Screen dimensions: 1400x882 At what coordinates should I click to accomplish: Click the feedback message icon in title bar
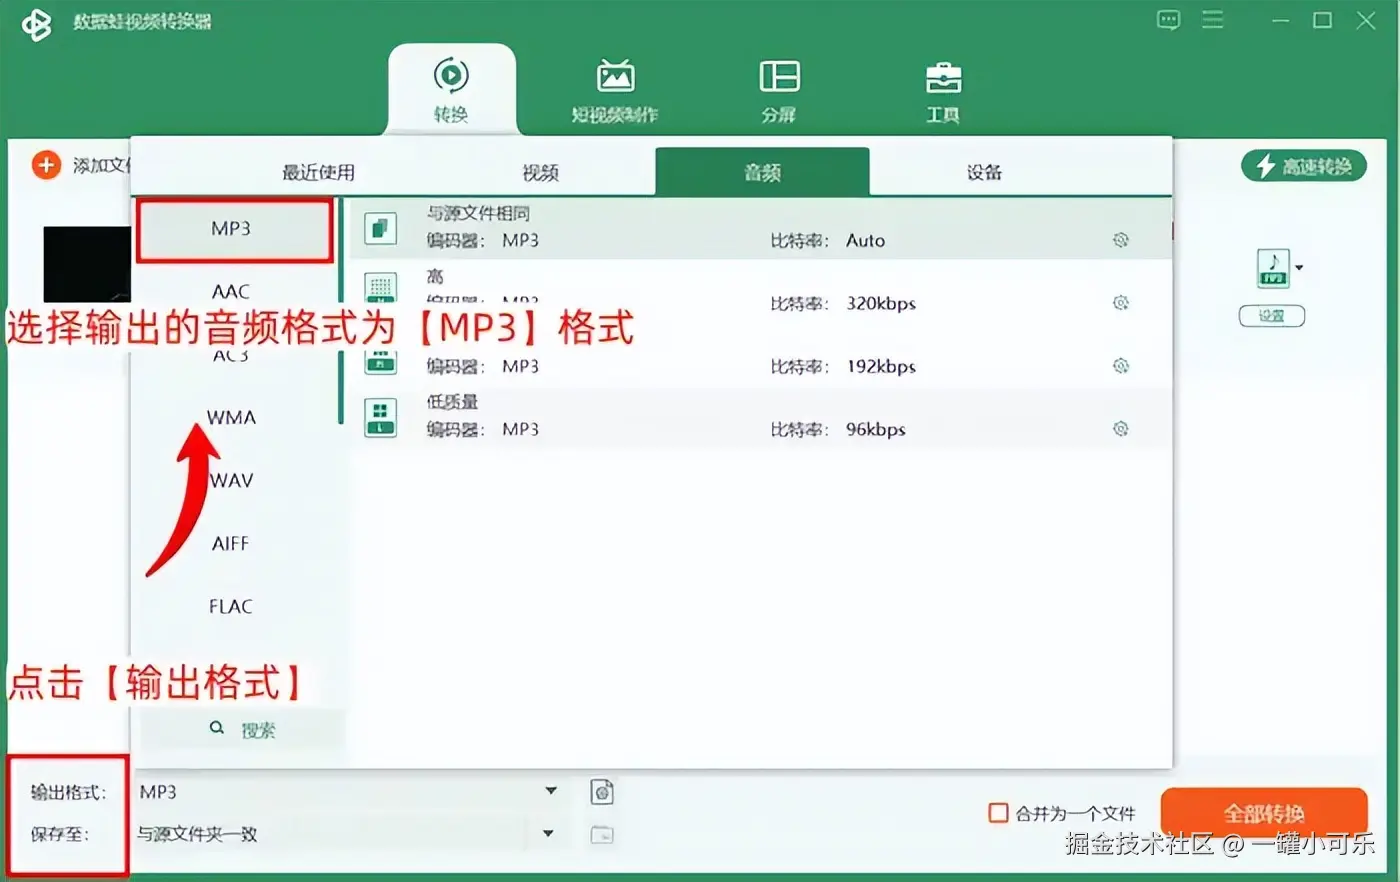[x=1168, y=20]
